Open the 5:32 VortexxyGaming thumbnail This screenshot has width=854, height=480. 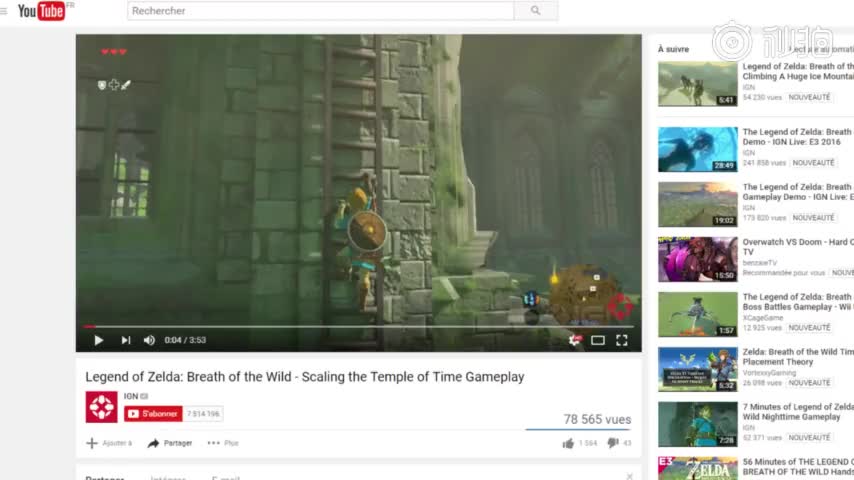(x=698, y=369)
